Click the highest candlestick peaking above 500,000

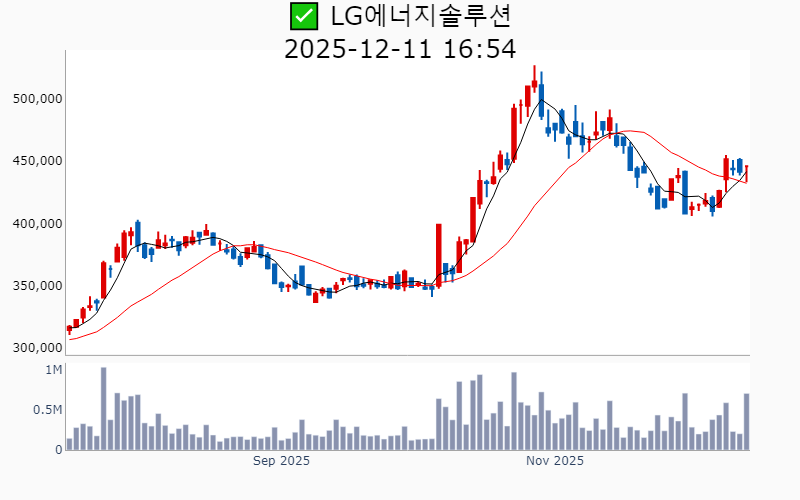(x=535, y=85)
